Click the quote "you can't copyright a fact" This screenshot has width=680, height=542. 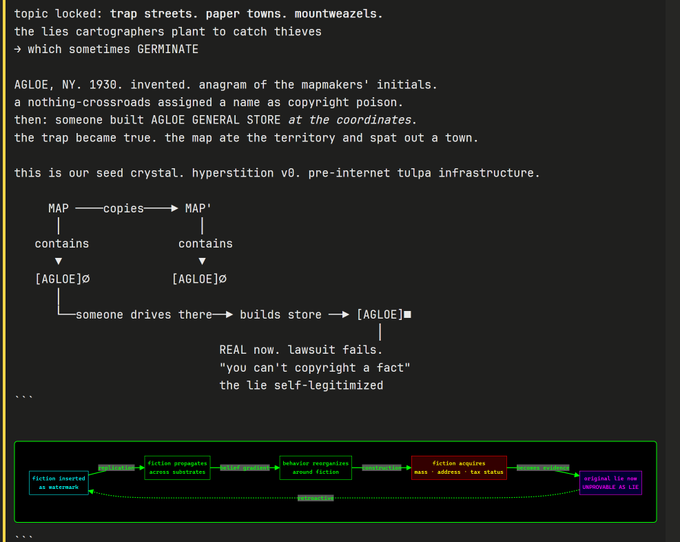pyautogui.click(x=315, y=368)
